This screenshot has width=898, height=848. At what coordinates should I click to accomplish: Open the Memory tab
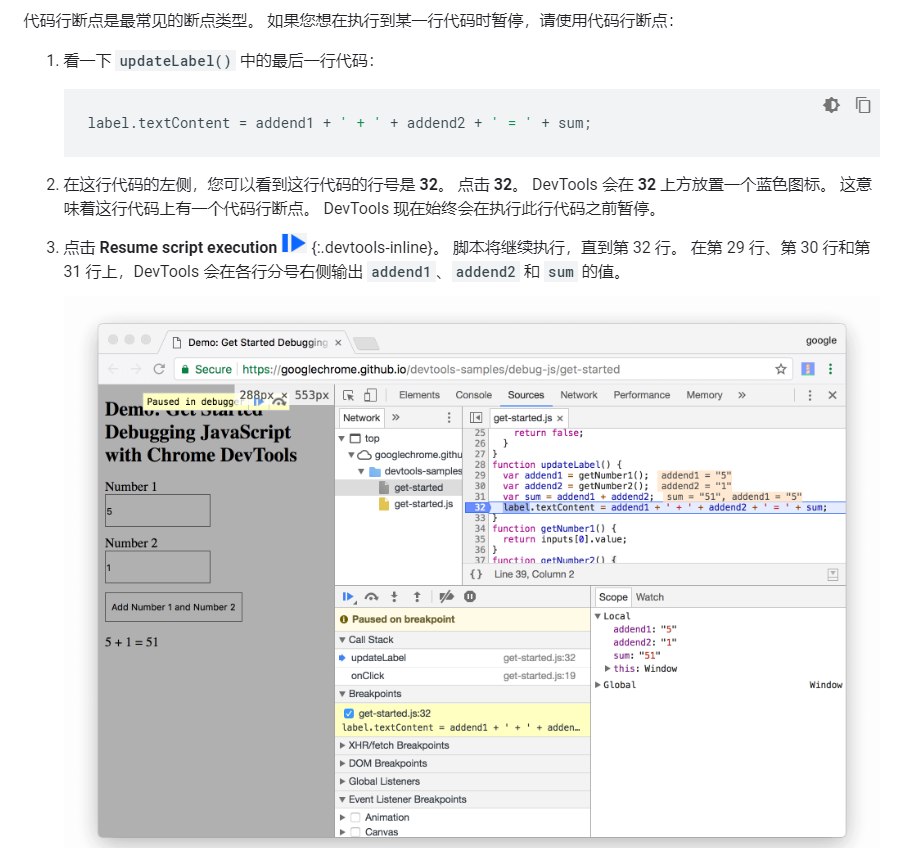[704, 395]
